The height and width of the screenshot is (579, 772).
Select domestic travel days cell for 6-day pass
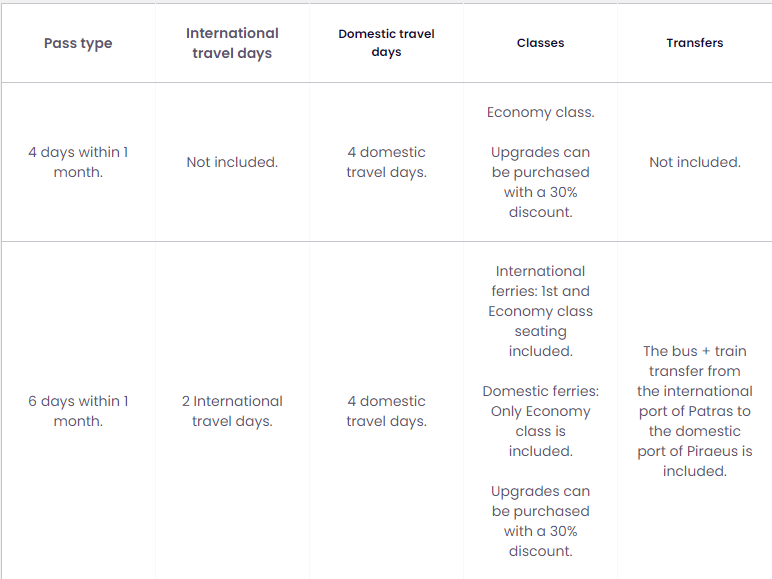386,411
